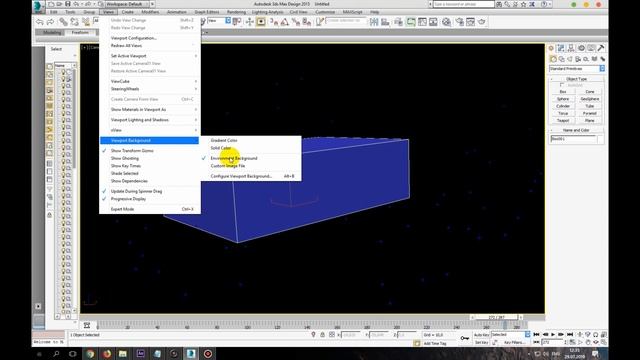
Task: Expand Viewport Lighting and Shadows submenu
Action: tap(149, 120)
